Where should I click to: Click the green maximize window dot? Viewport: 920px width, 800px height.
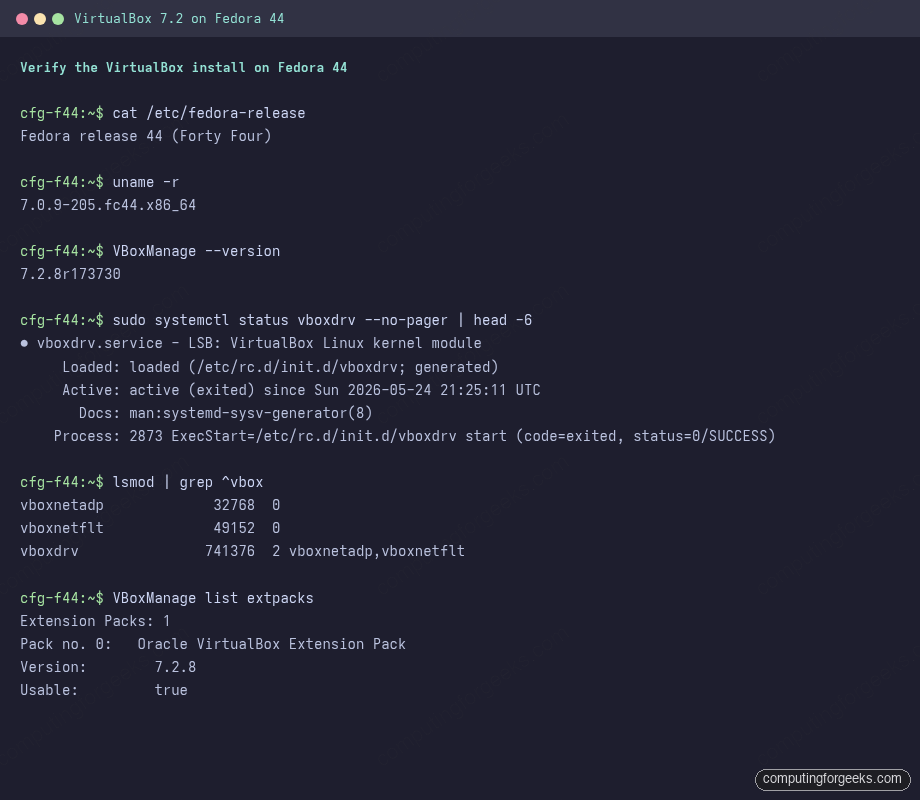(x=58, y=19)
